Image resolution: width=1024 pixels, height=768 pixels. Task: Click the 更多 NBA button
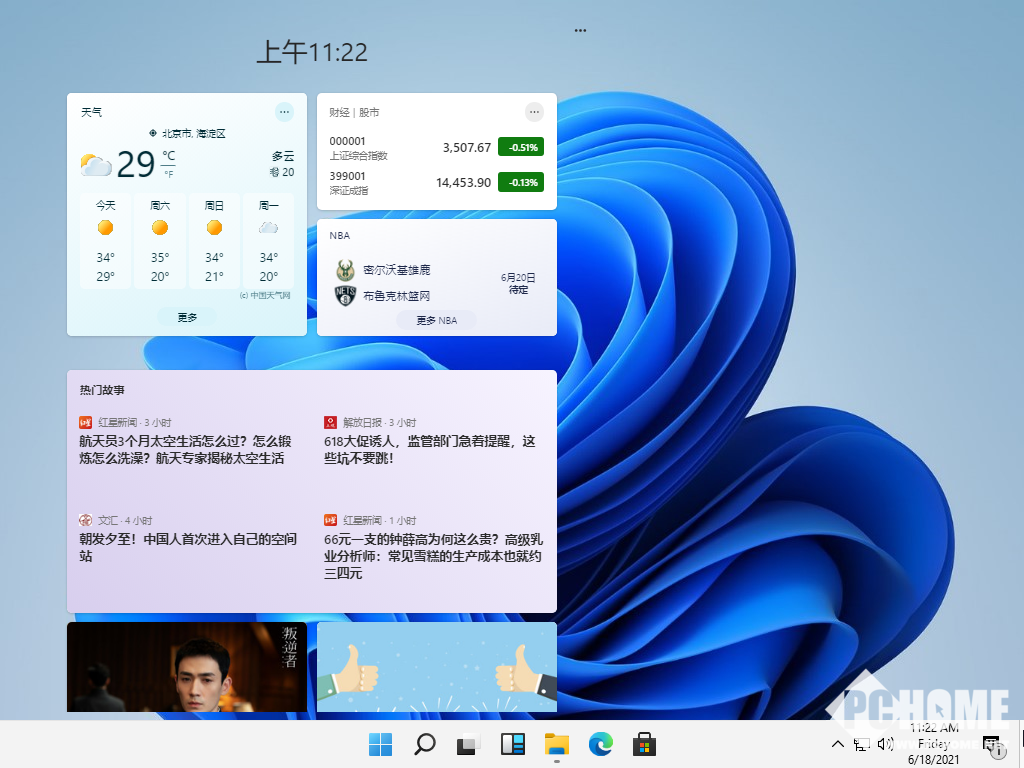(x=436, y=320)
